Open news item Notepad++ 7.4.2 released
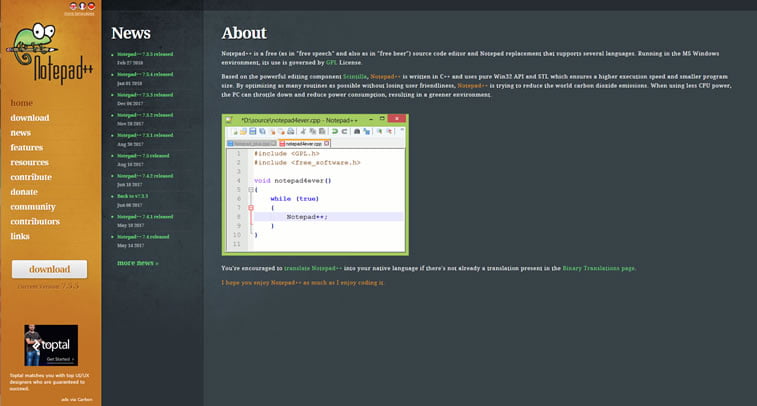 pyautogui.click(x=145, y=176)
